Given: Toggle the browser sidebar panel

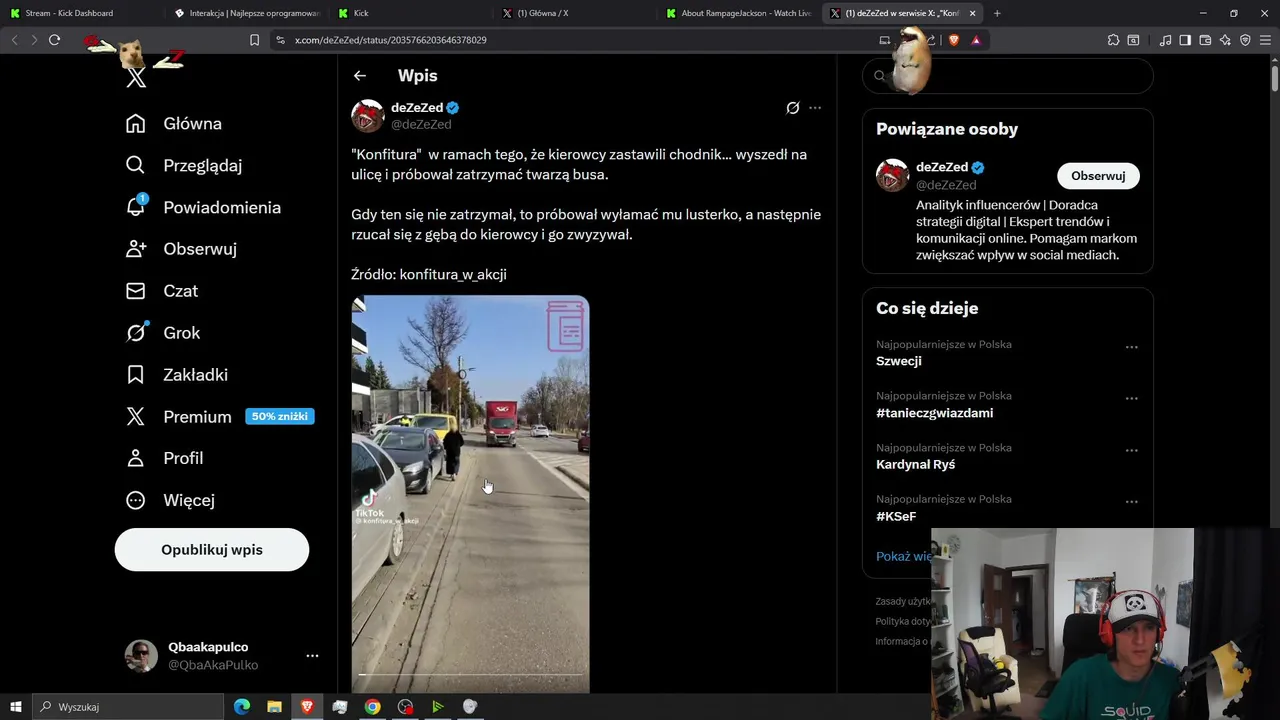Looking at the screenshot, I should [x=1185, y=40].
